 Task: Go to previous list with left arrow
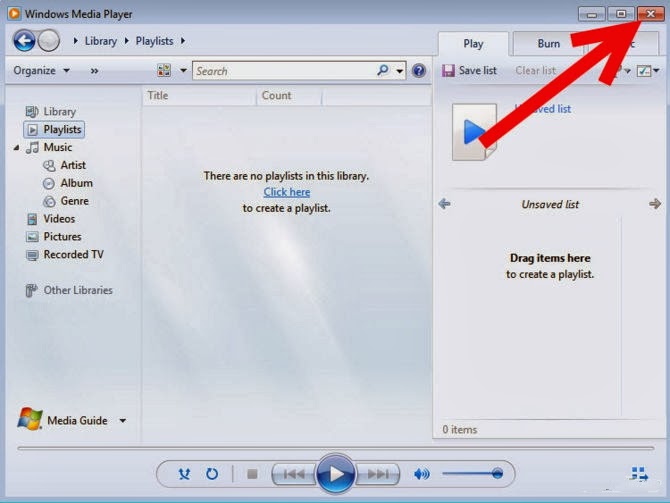444,204
